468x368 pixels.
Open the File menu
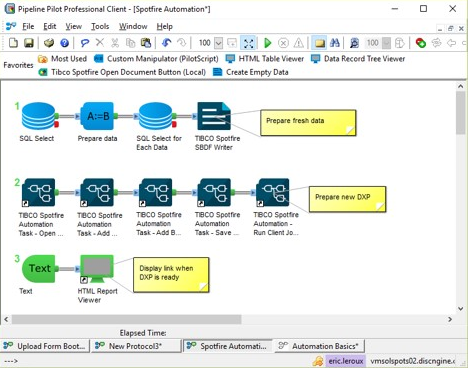28,26
